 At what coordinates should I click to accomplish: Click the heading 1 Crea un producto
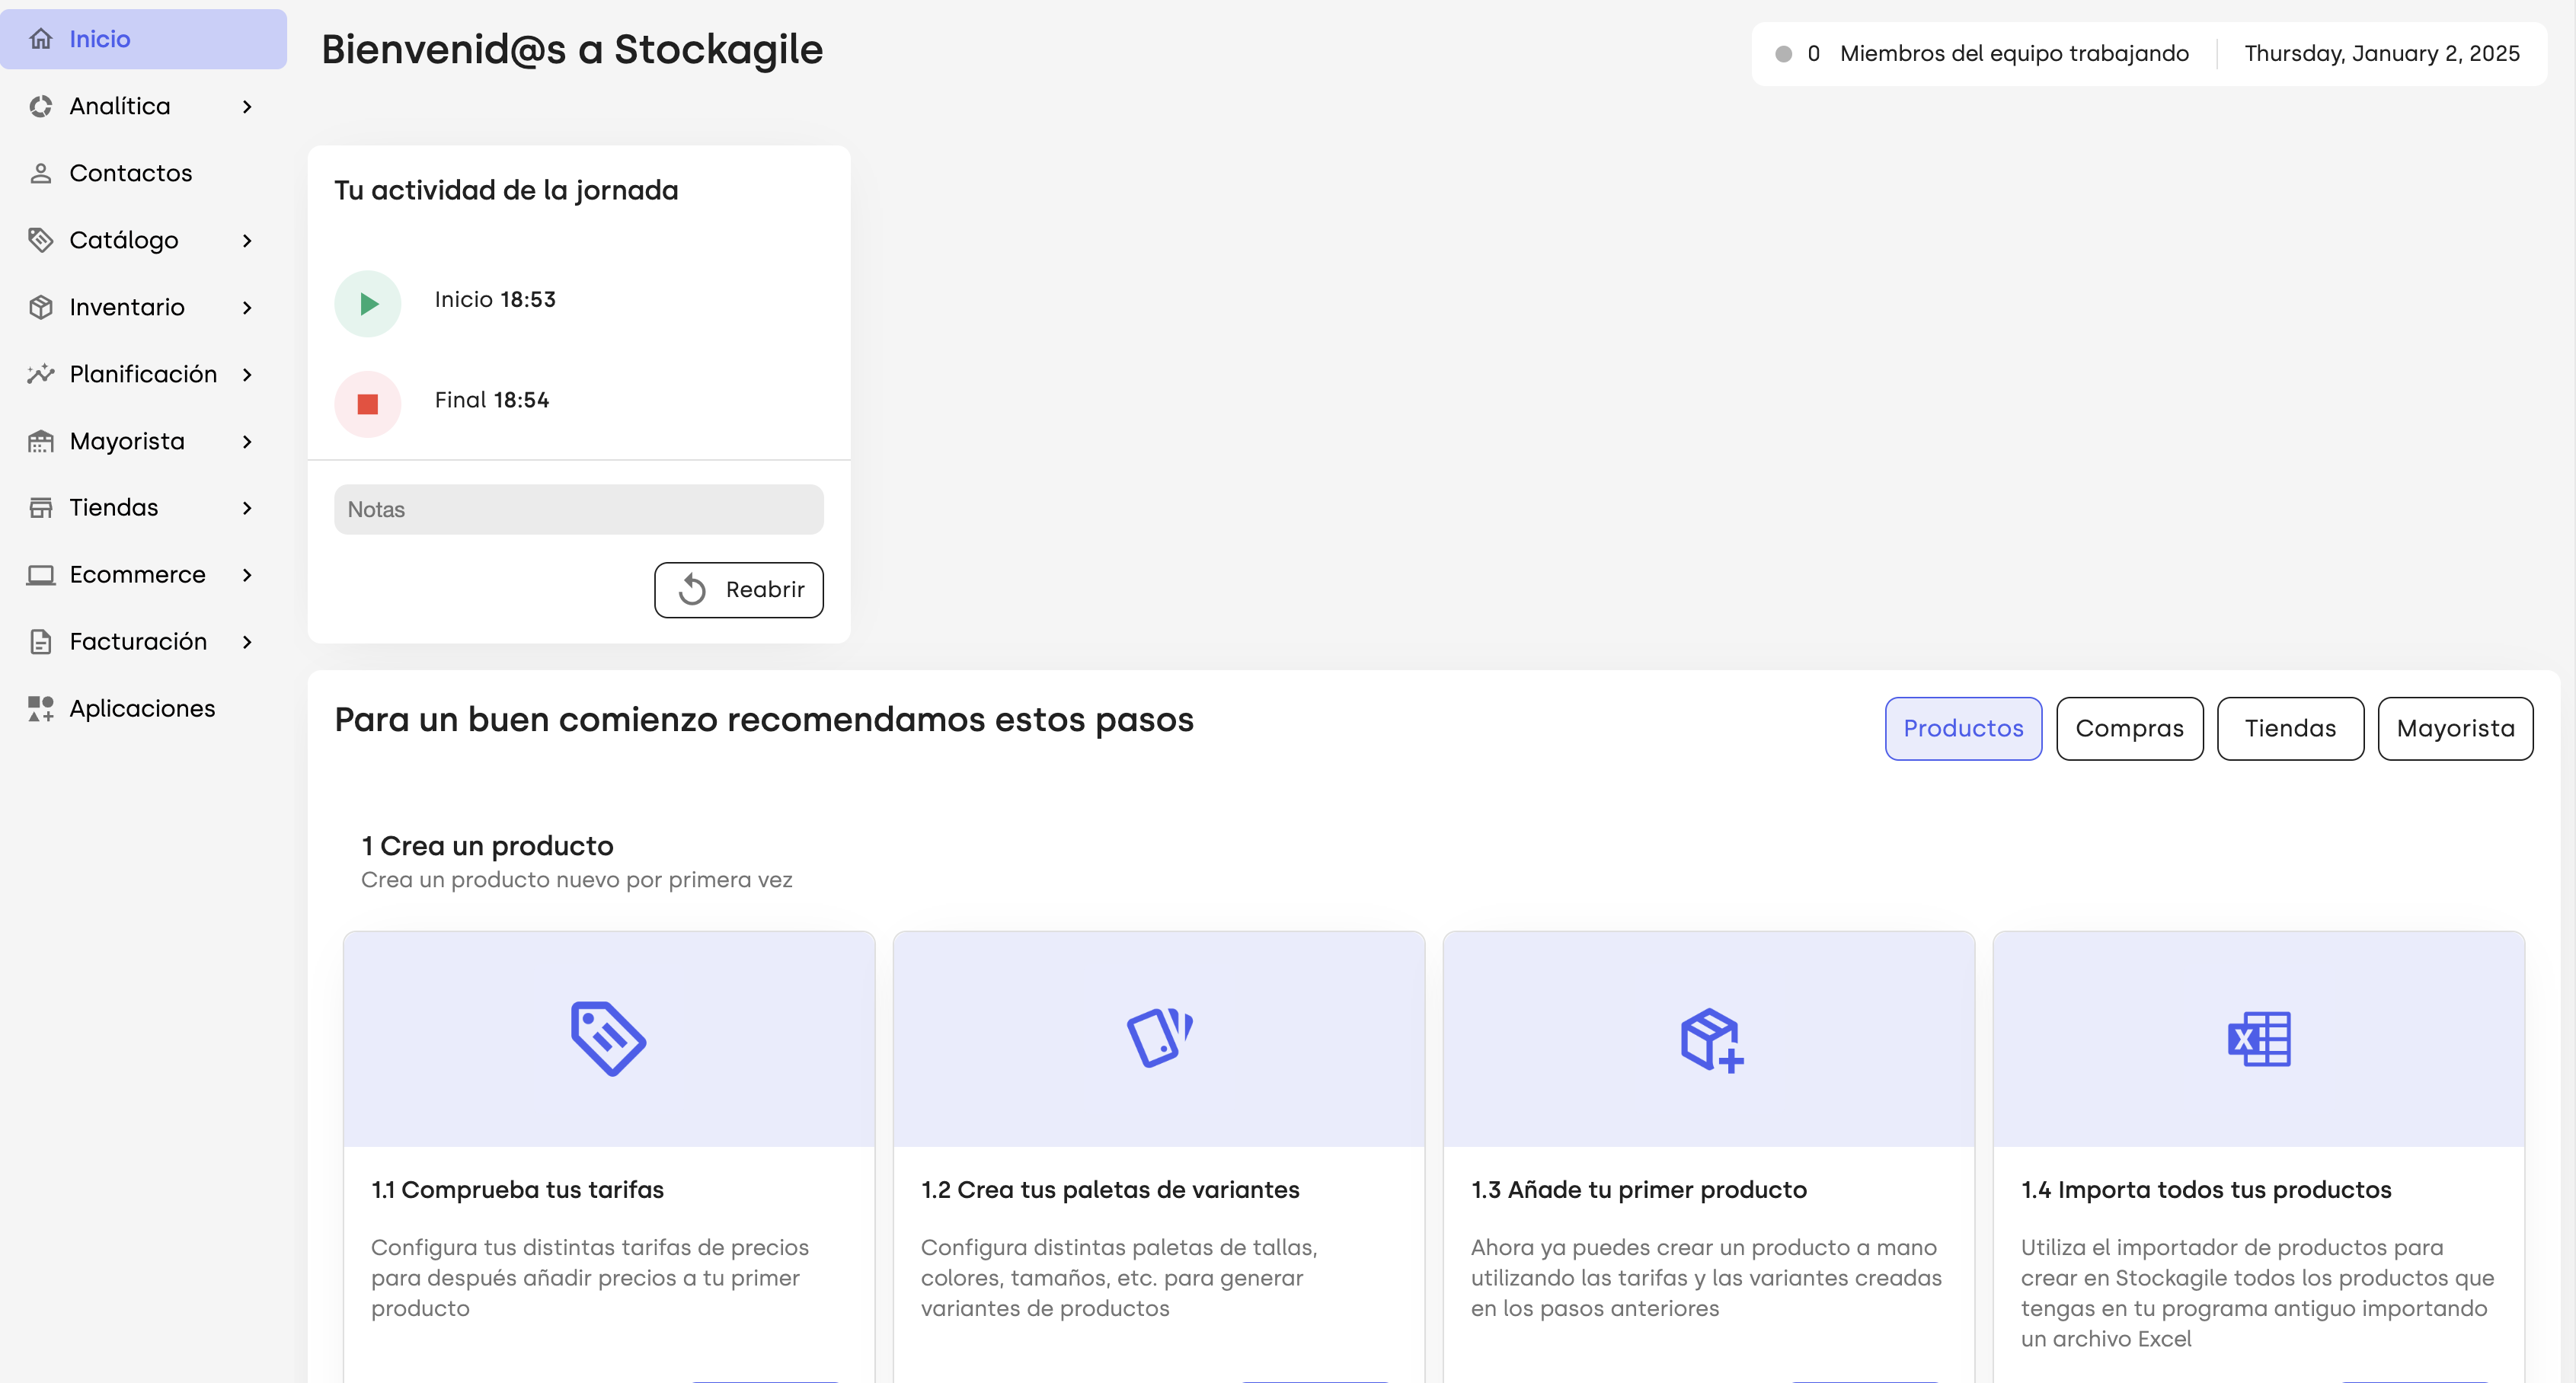(488, 846)
